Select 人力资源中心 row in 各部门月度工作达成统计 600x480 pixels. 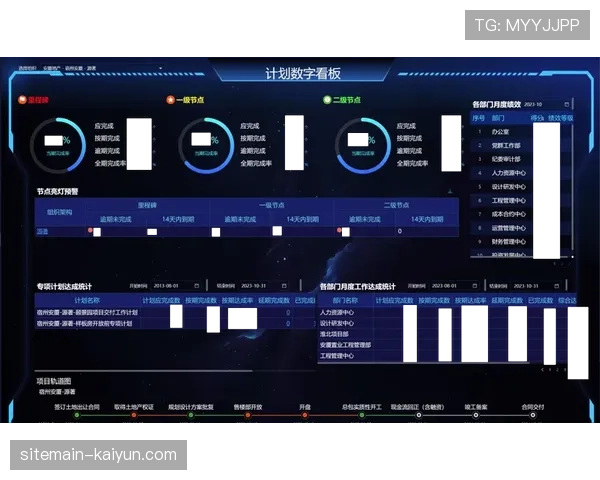point(338,312)
